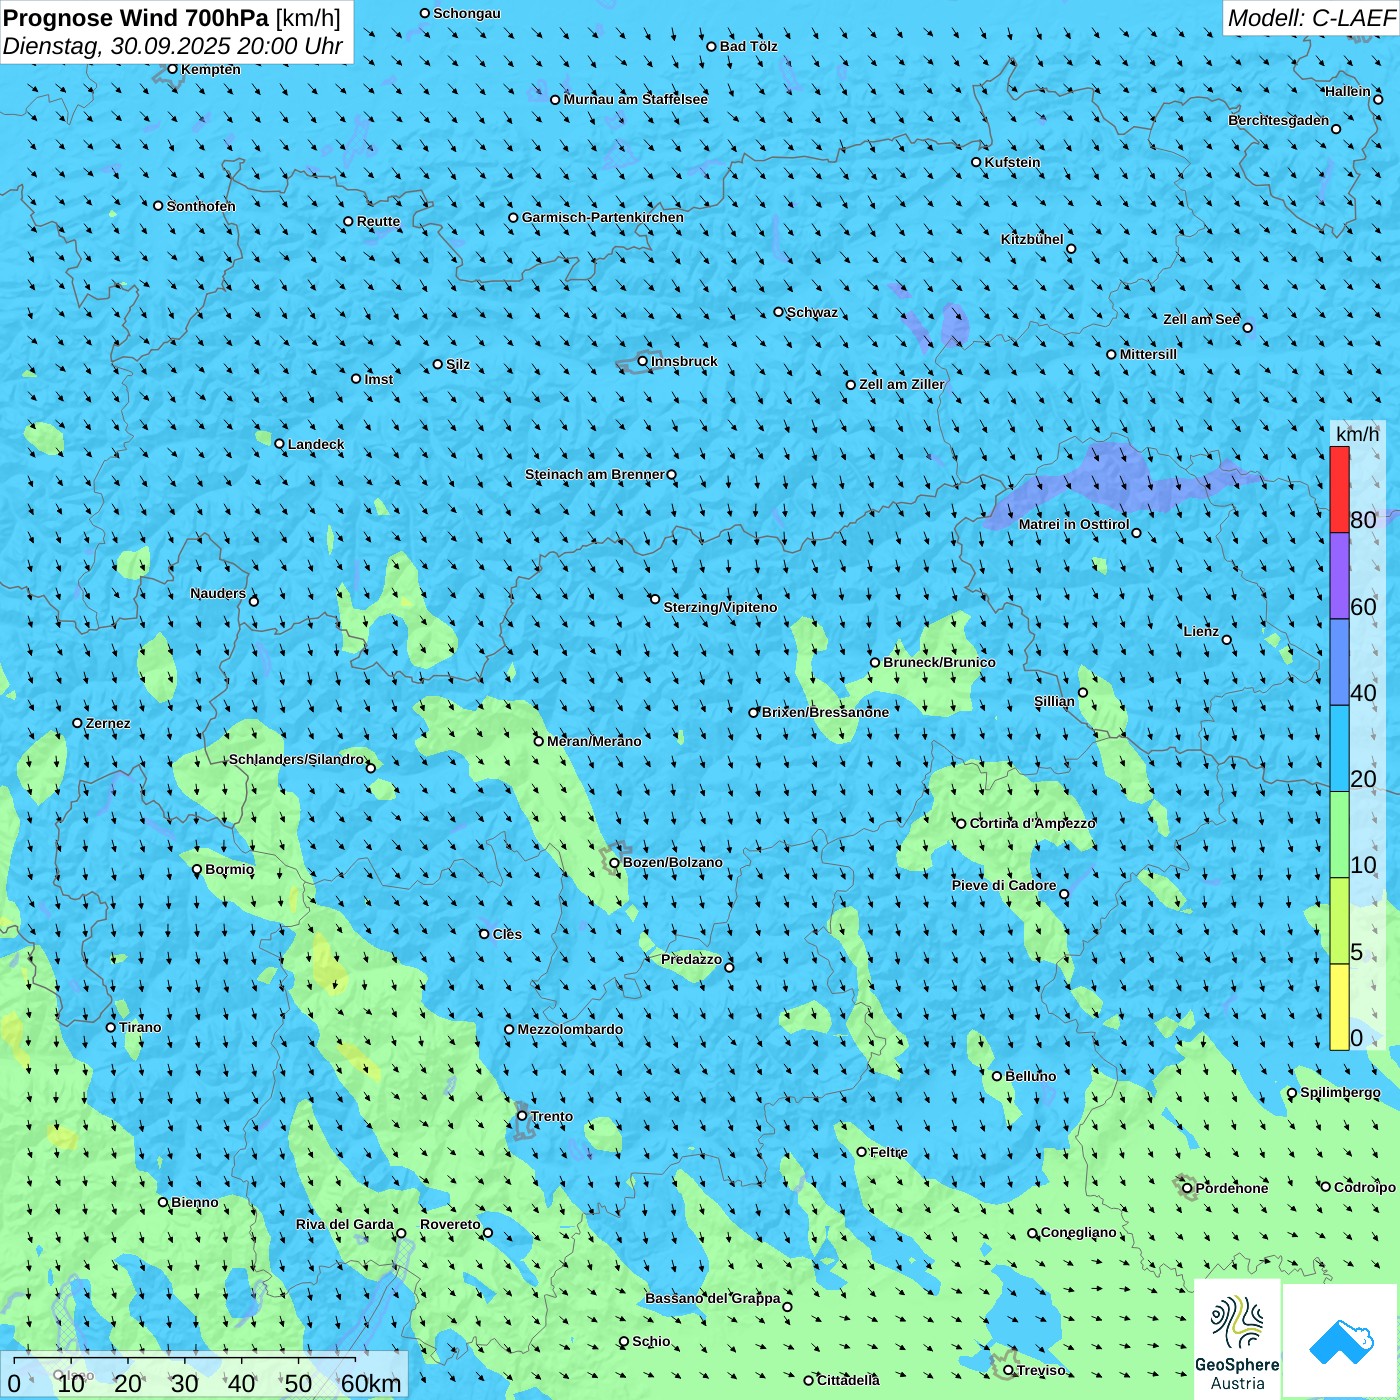Click the 'Rovereto' label

pos(450,1224)
